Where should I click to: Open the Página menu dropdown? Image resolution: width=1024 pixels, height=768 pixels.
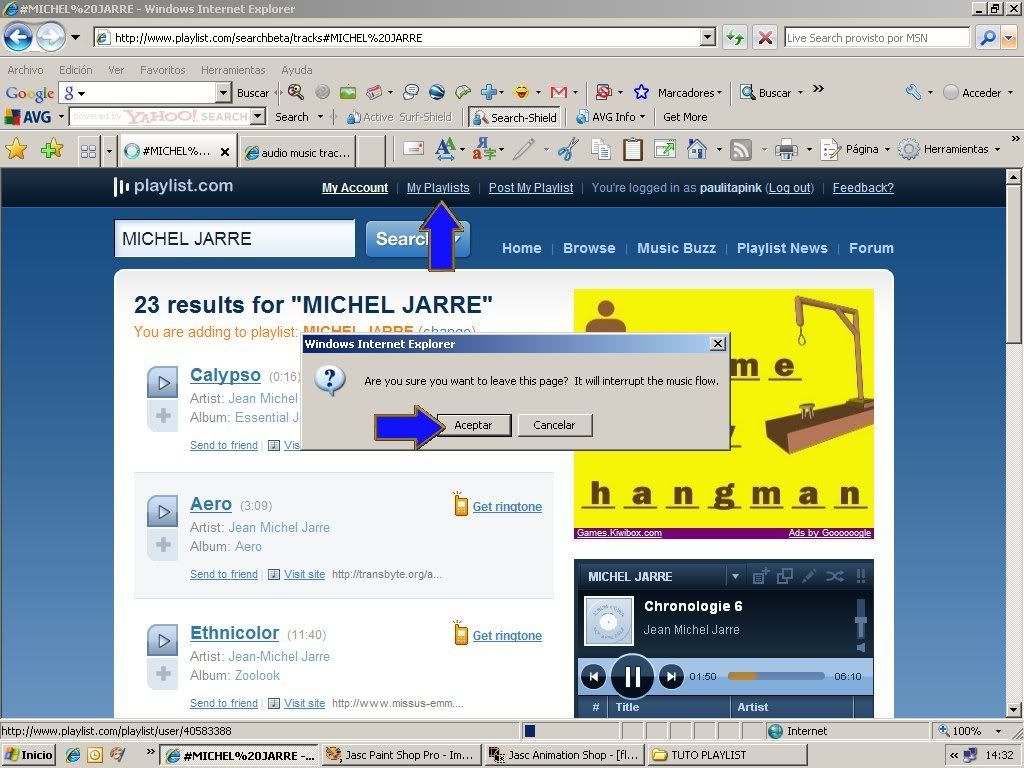coord(887,150)
